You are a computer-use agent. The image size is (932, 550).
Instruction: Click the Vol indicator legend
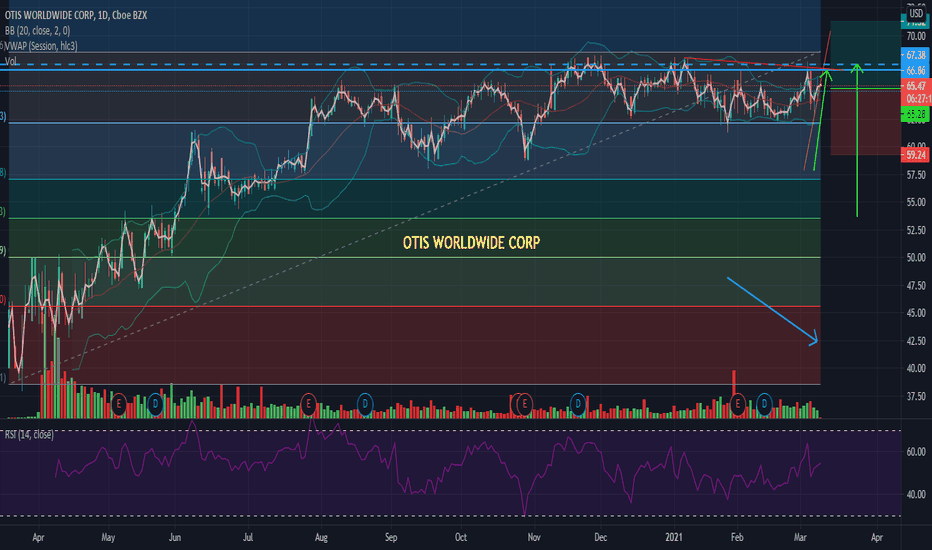[x=11, y=61]
